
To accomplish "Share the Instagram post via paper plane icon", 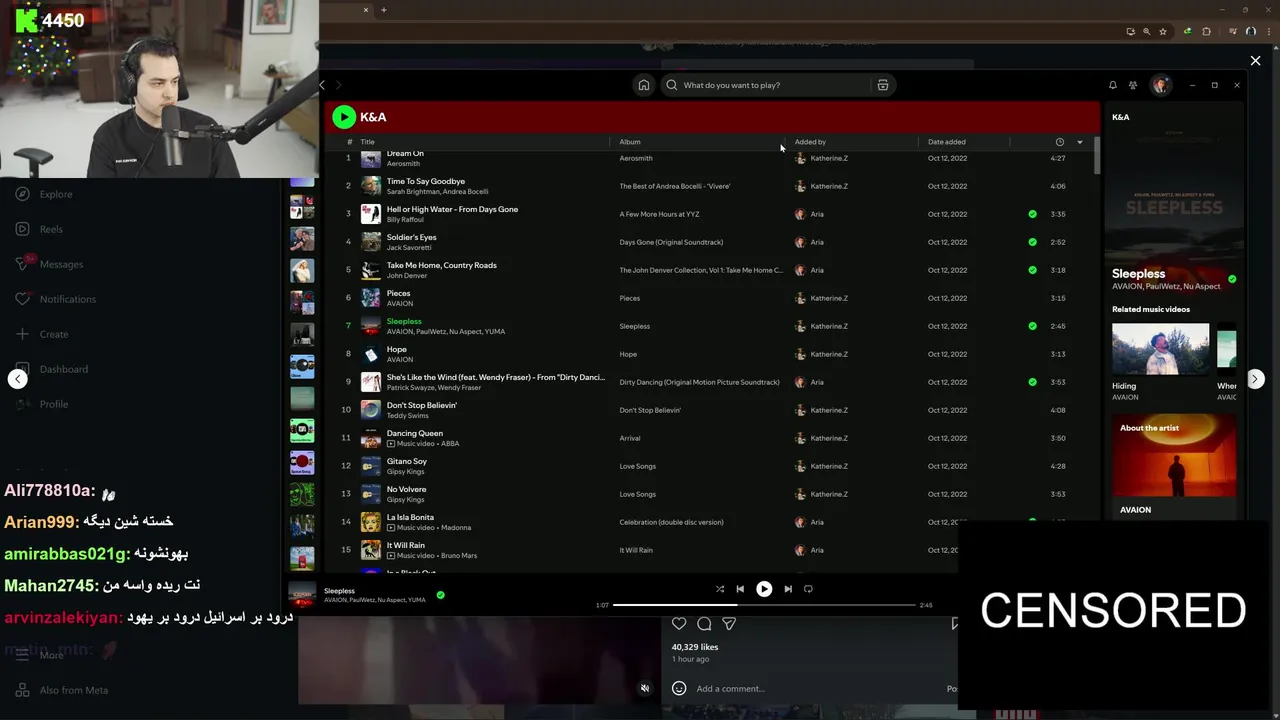I will [x=729, y=624].
